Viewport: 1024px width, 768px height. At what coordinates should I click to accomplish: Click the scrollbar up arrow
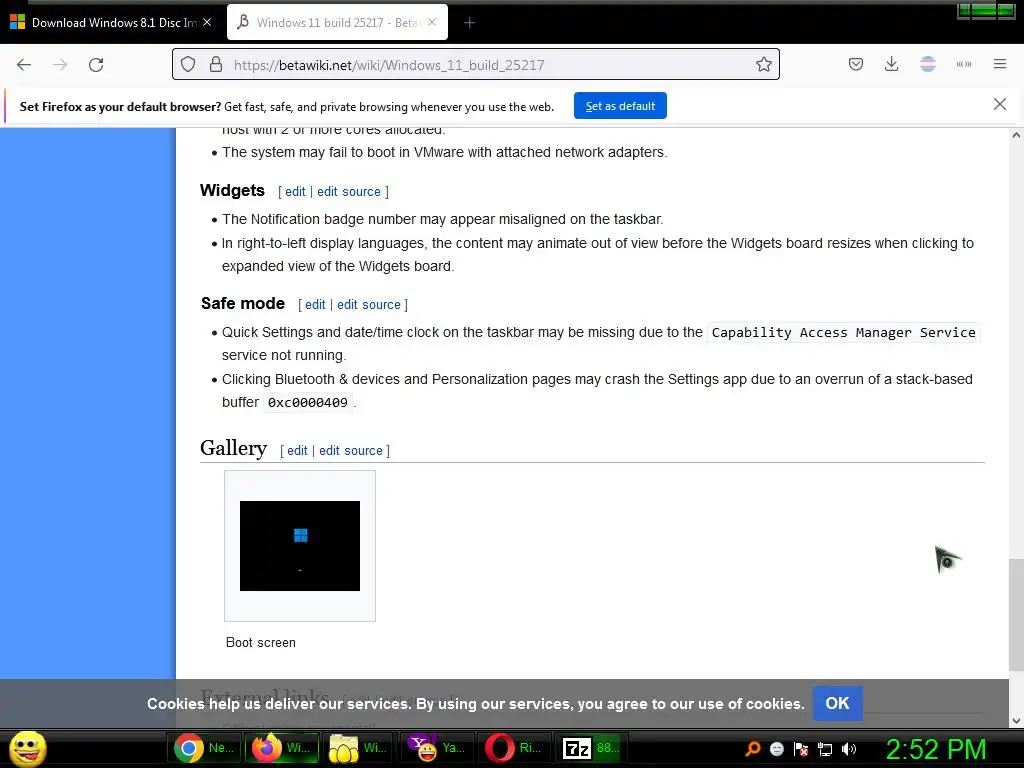(x=1016, y=135)
